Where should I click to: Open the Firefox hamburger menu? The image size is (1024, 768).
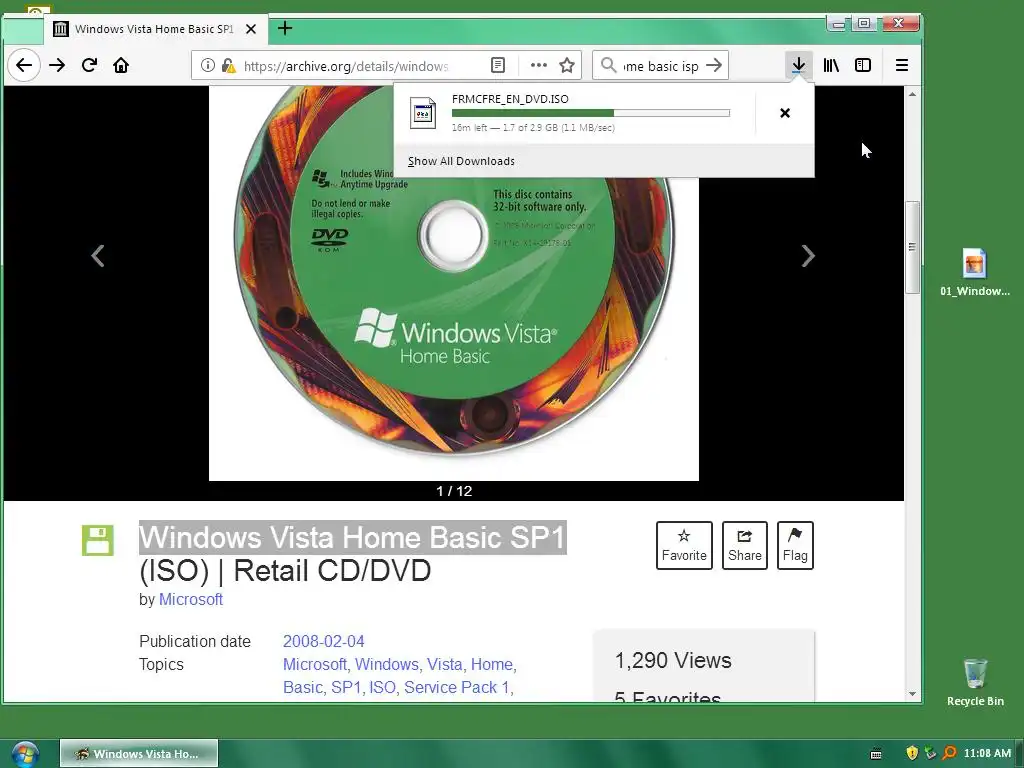(902, 65)
